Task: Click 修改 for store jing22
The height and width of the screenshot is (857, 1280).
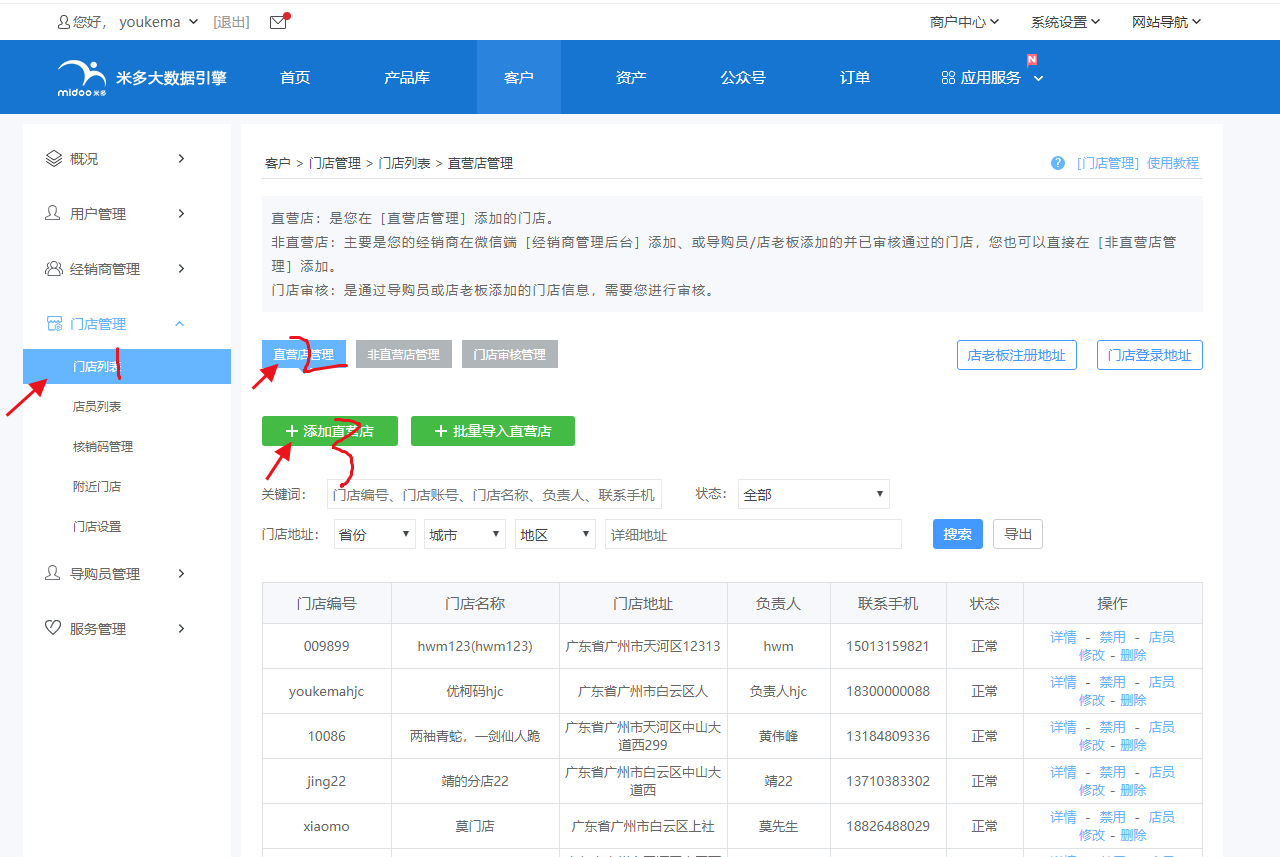Action: pos(1092,790)
